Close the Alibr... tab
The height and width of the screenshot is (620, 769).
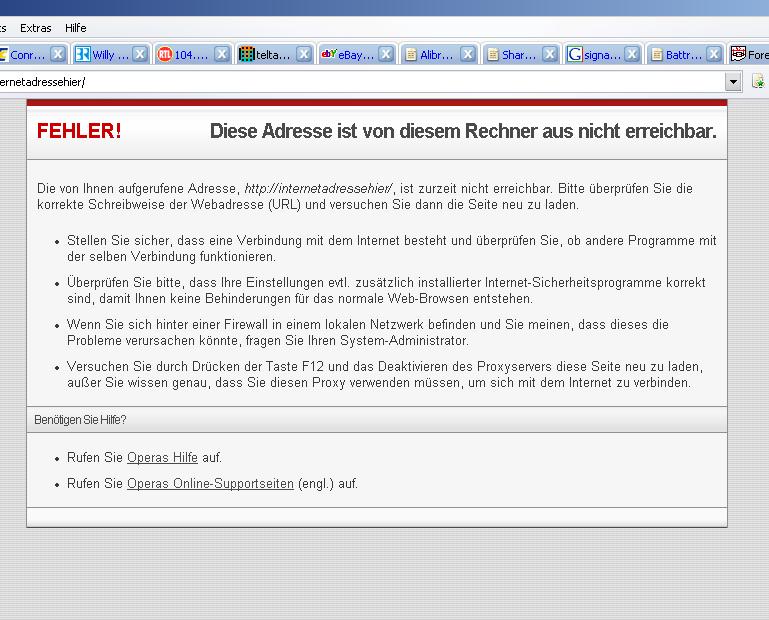(x=468, y=54)
